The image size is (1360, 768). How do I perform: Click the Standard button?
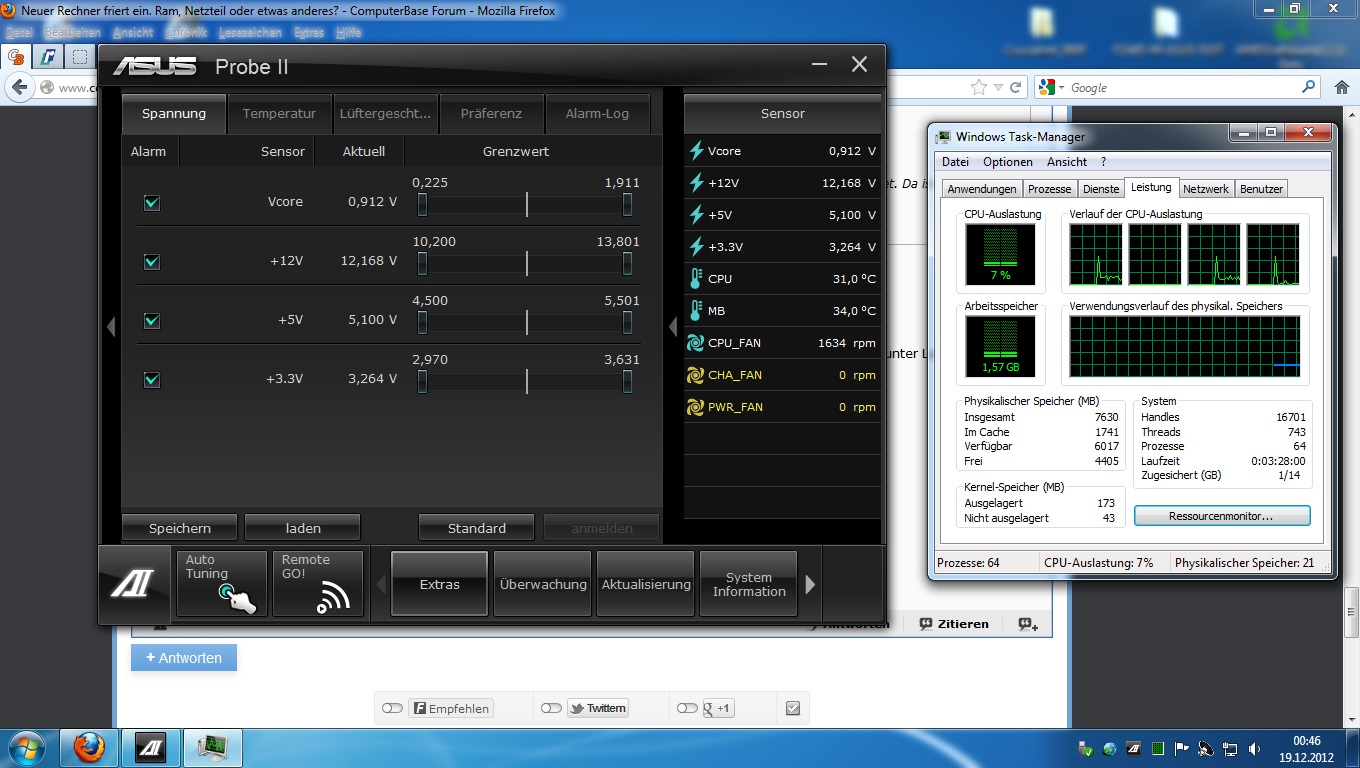click(477, 528)
